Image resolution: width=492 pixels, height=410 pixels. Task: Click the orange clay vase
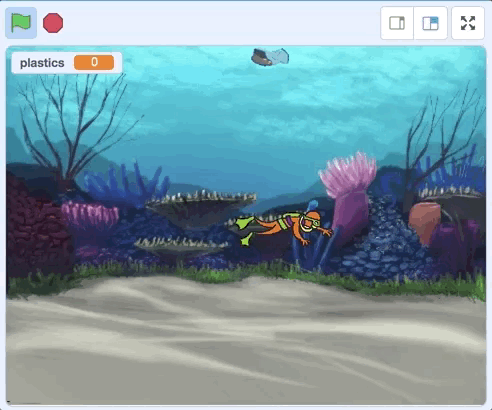click(425, 222)
